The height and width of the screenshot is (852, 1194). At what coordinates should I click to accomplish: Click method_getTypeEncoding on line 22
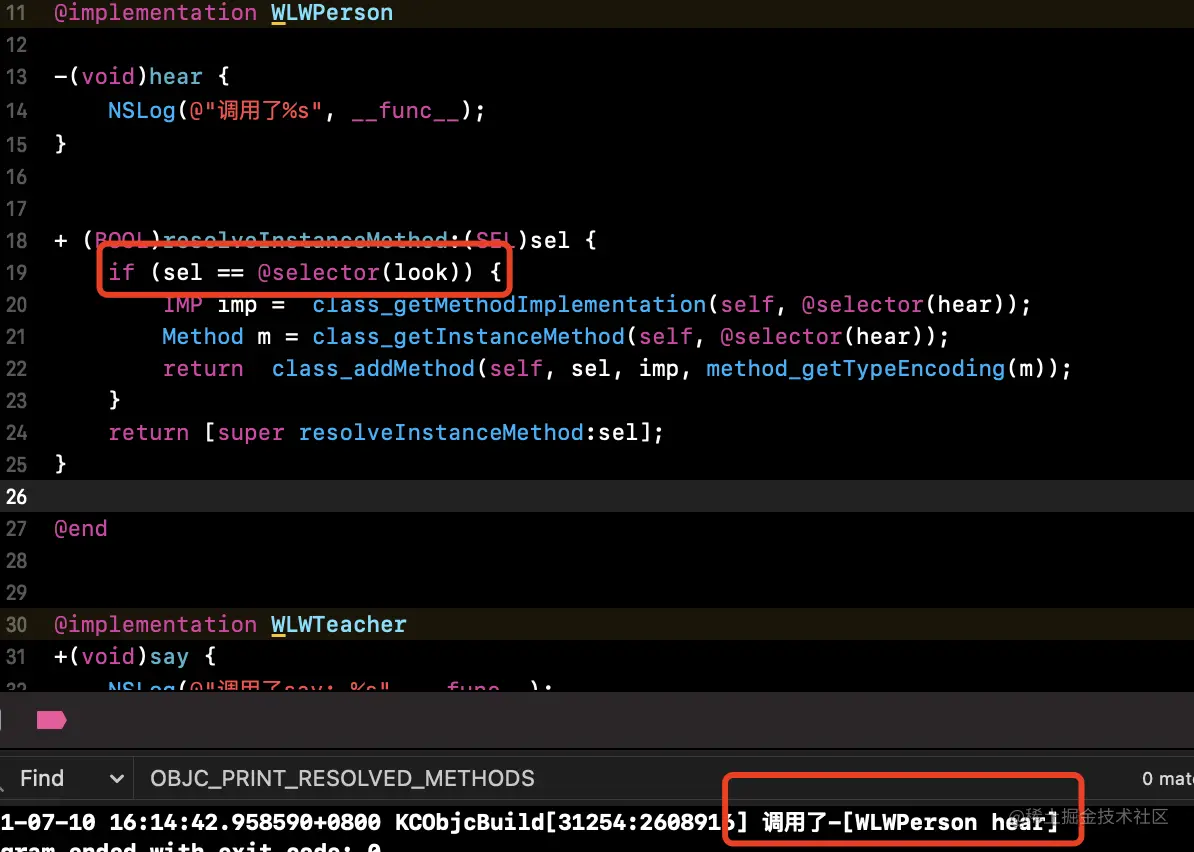tap(855, 369)
